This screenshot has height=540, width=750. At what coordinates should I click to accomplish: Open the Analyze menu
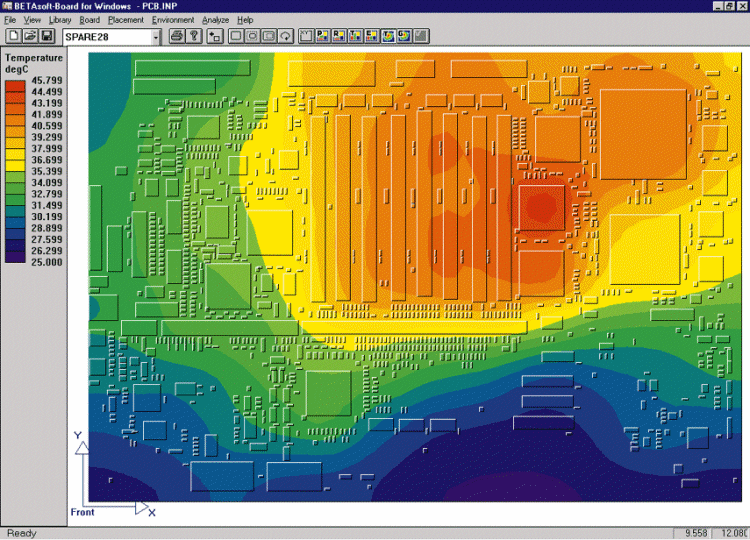click(215, 20)
